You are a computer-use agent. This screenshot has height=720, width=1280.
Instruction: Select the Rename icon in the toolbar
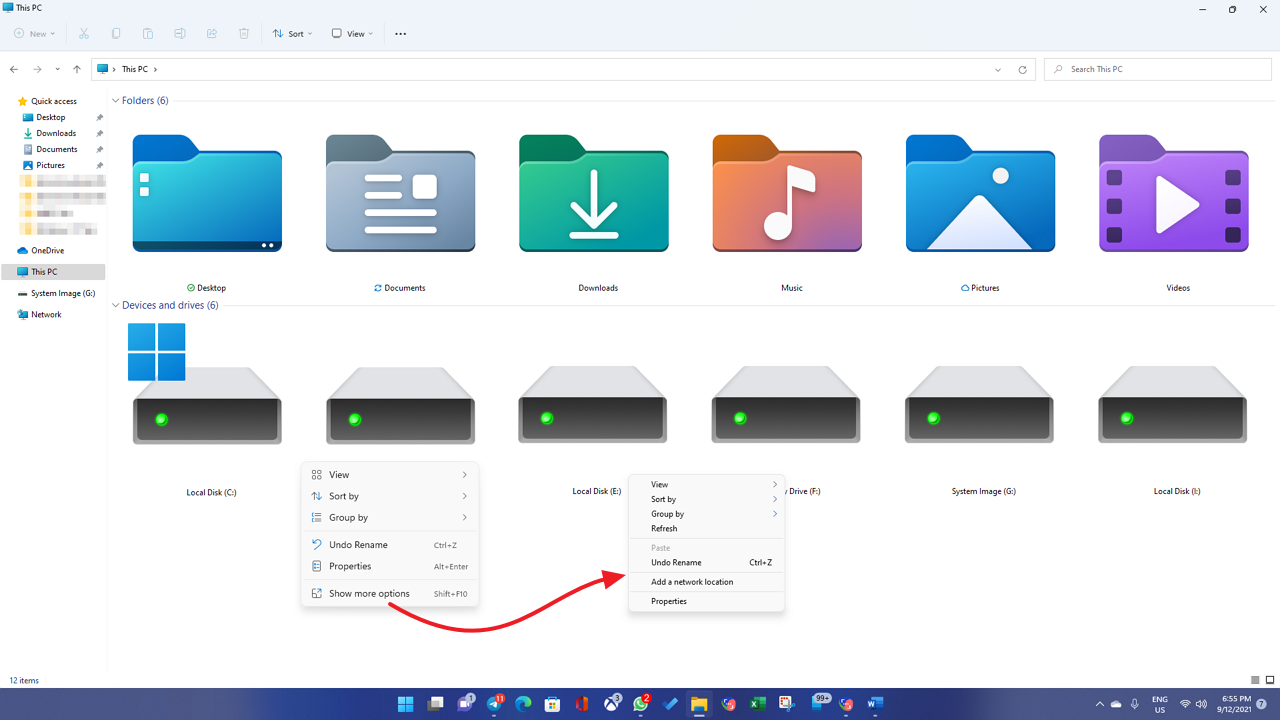click(x=180, y=33)
